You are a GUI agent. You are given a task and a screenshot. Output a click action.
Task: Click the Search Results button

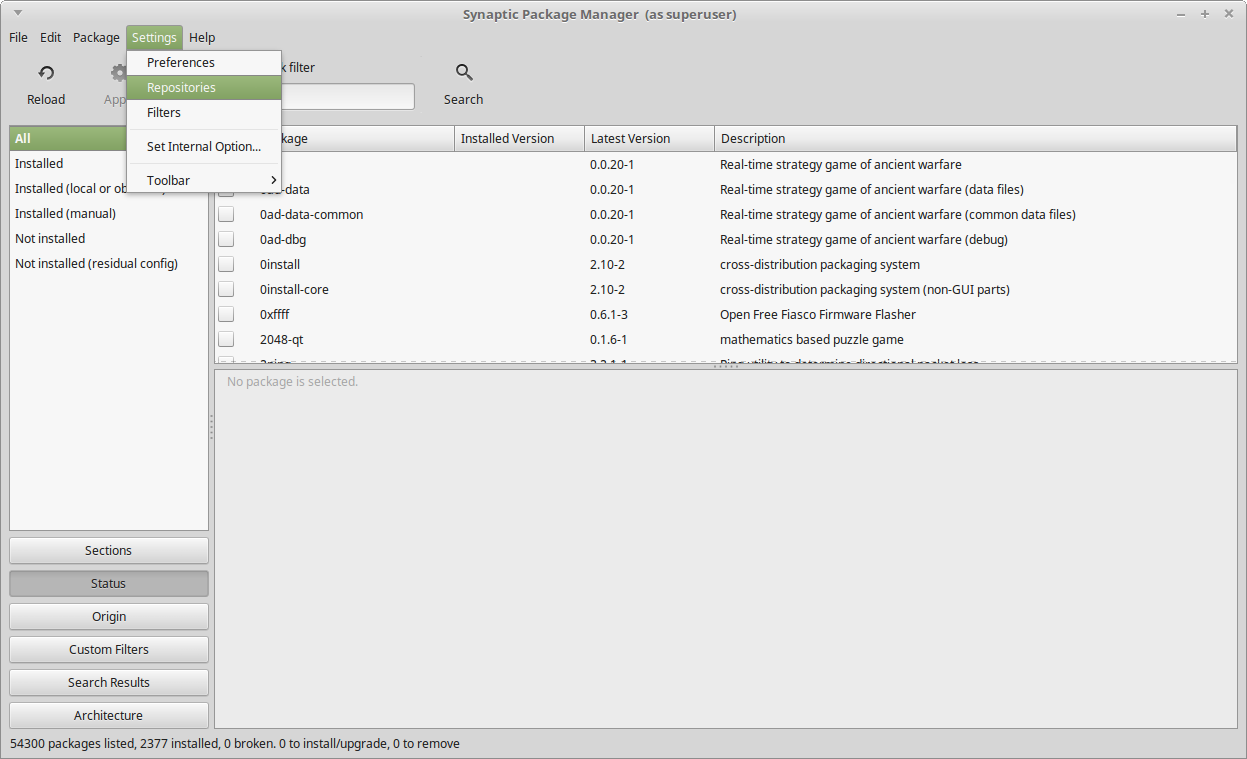tap(109, 682)
